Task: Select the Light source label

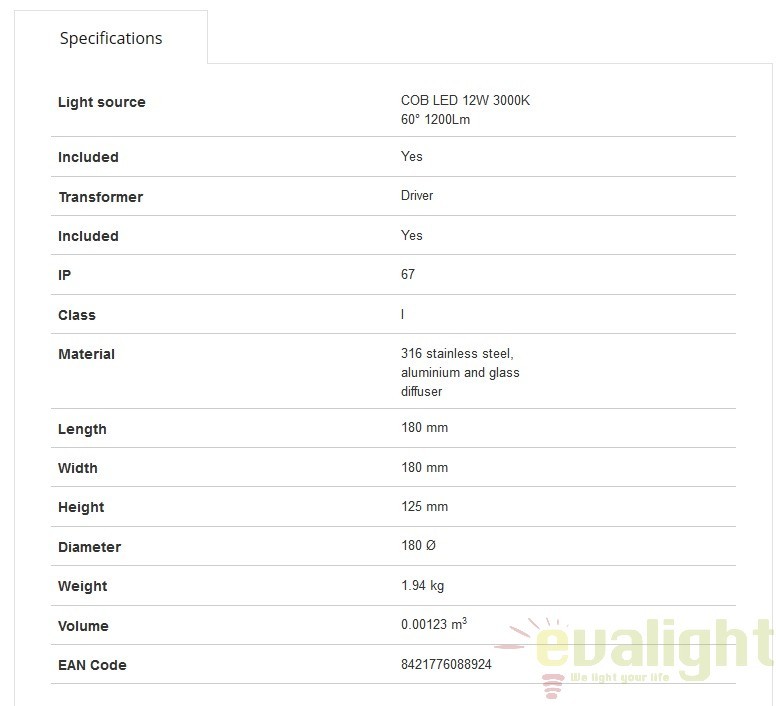Action: (101, 102)
